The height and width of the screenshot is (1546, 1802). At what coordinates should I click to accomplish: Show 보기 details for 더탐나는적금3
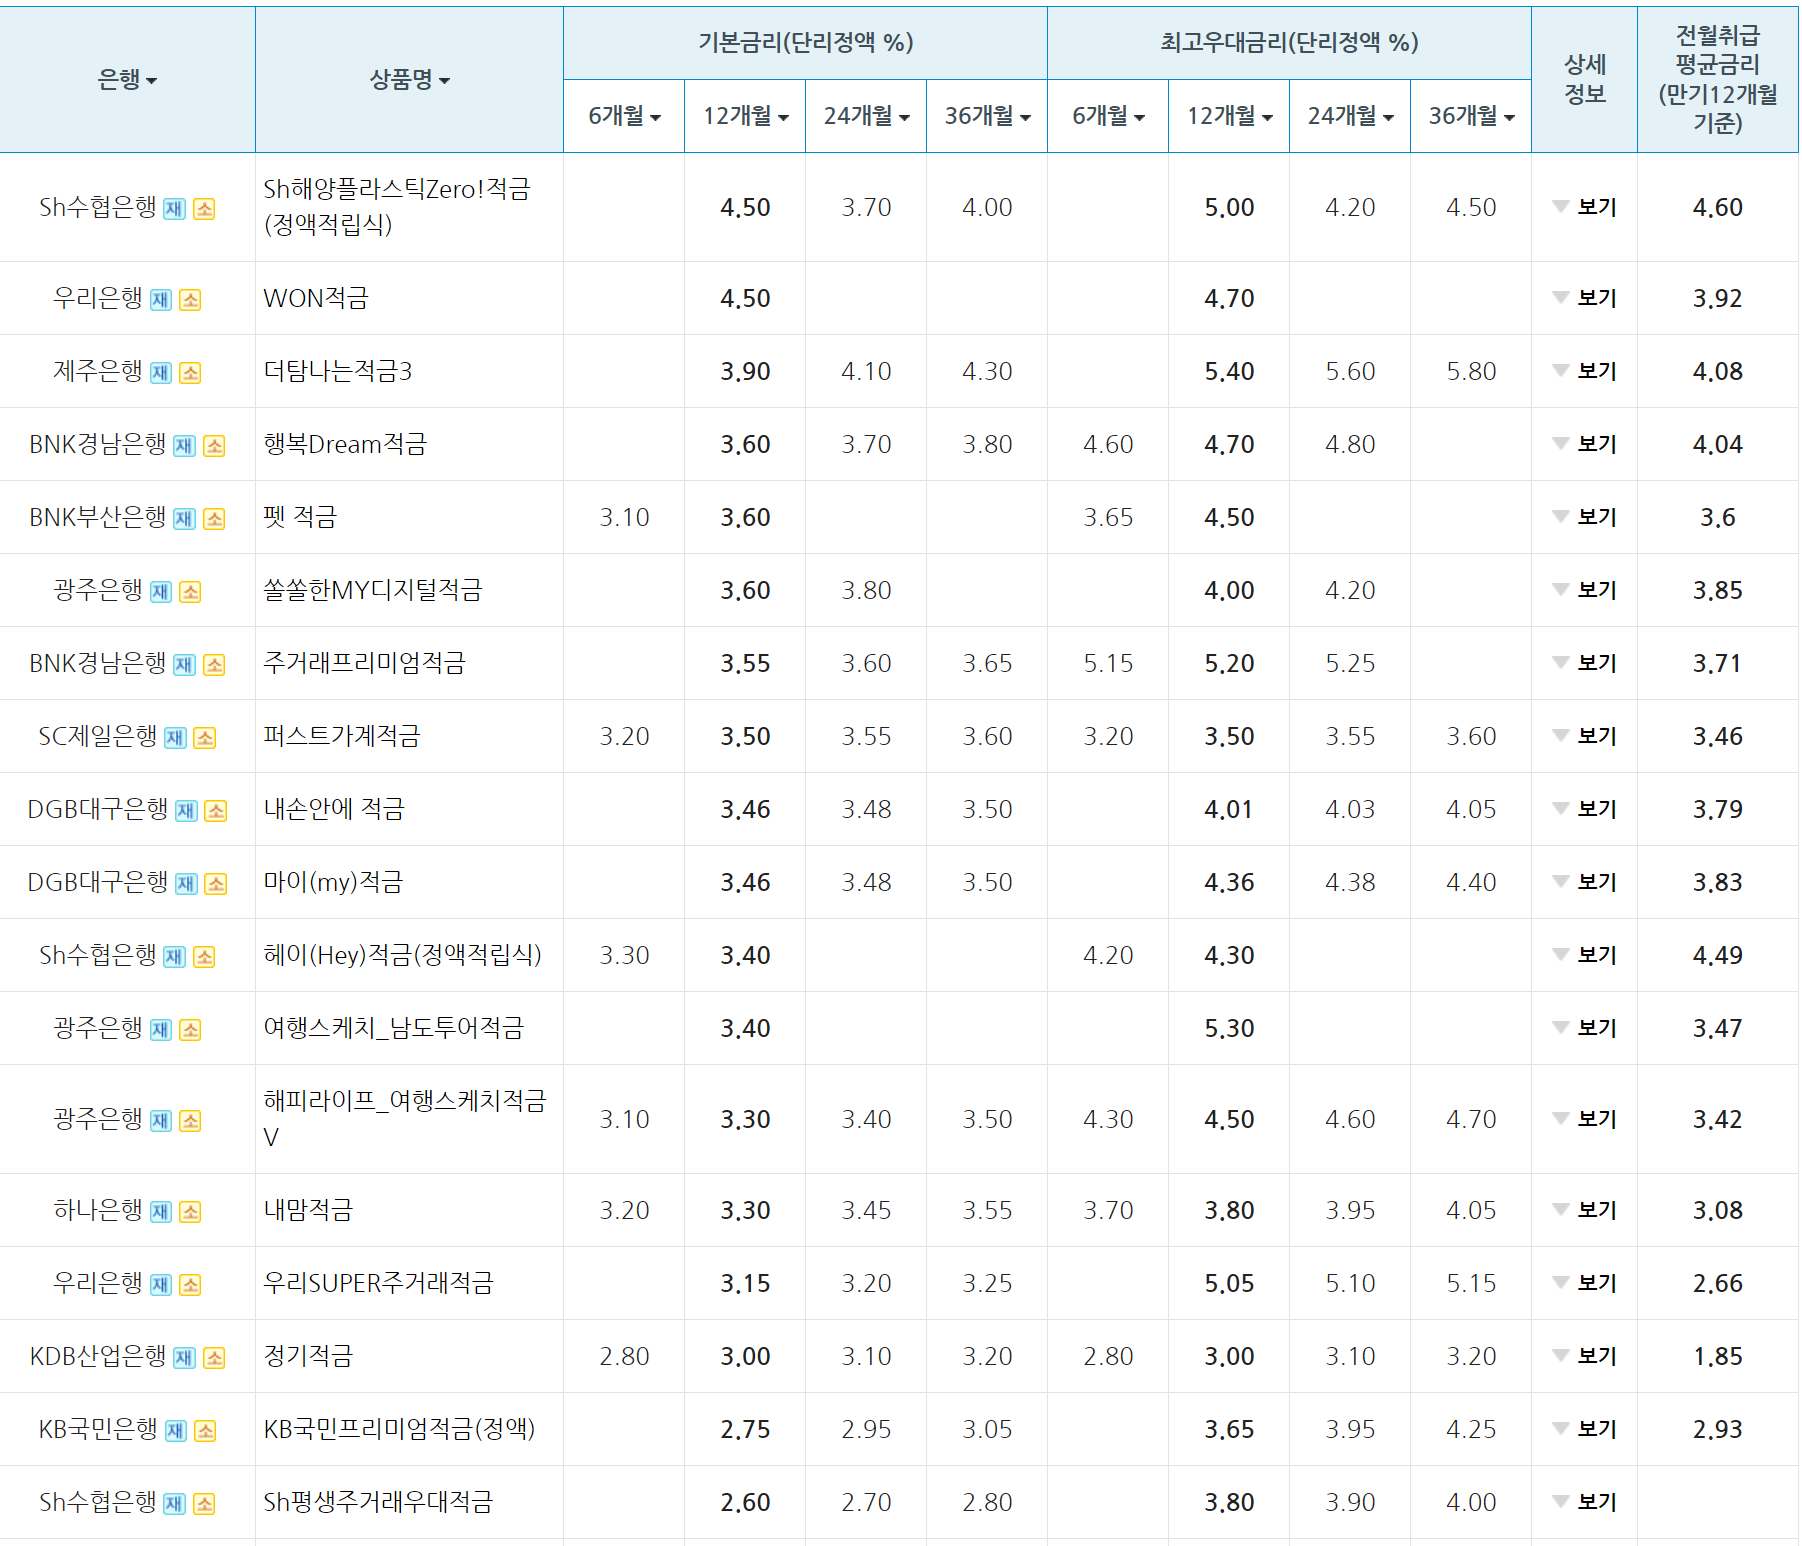click(1585, 371)
